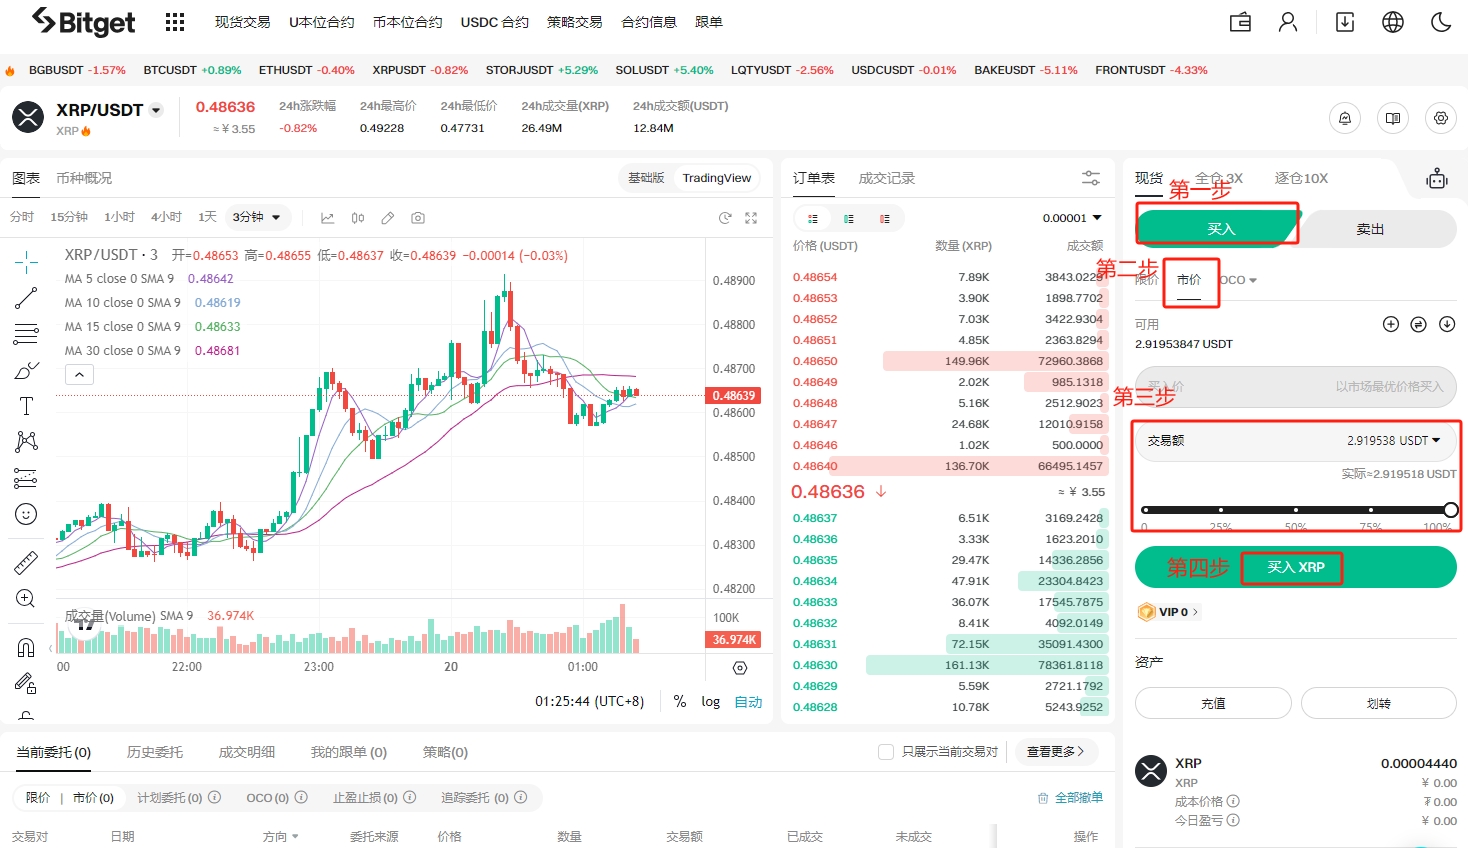Select the magnet mode tool
The image size is (1468, 848).
pyautogui.click(x=27, y=648)
